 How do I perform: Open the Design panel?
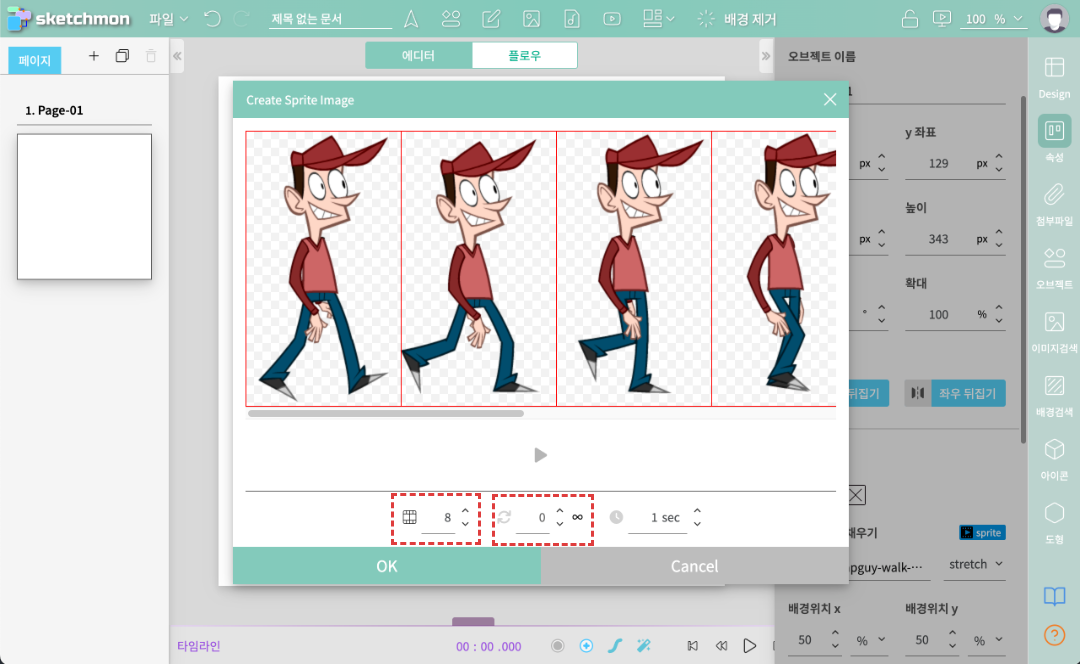tap(1054, 78)
